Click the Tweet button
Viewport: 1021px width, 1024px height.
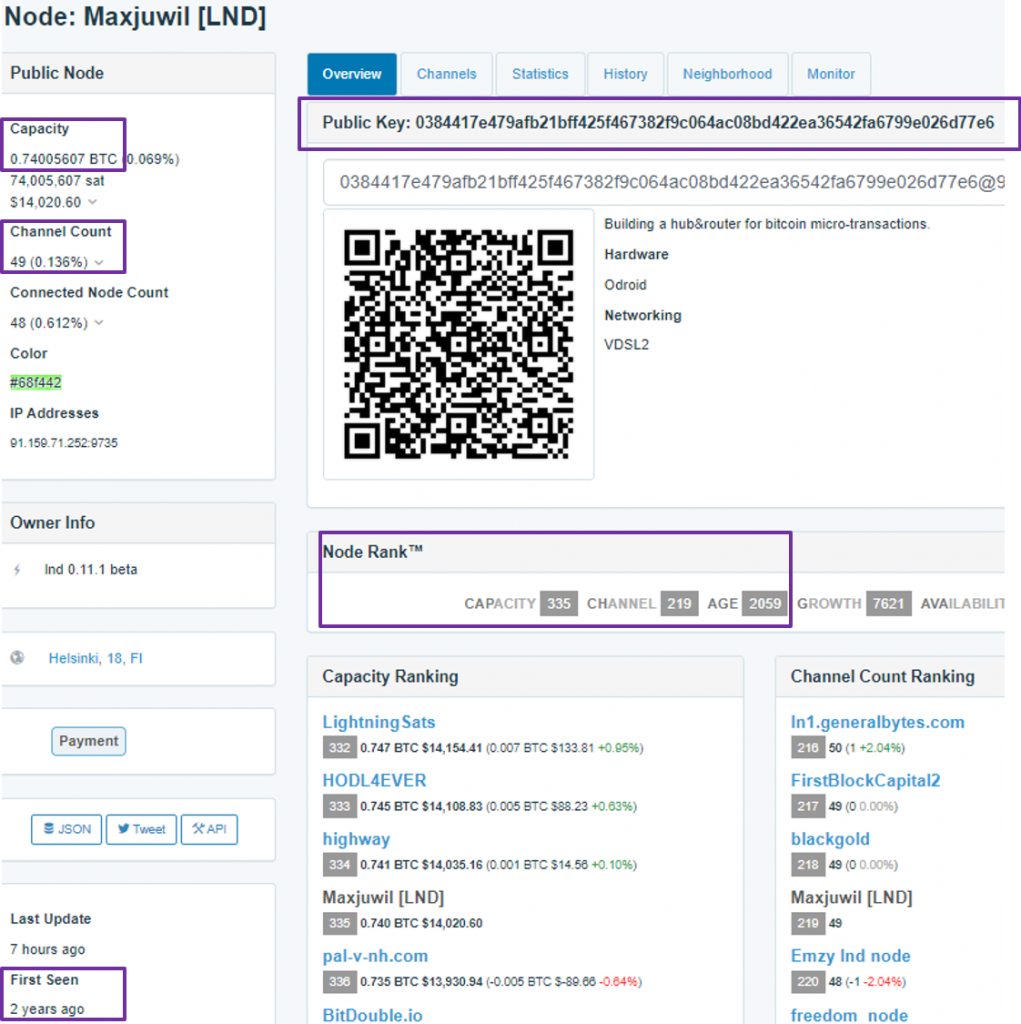click(141, 829)
